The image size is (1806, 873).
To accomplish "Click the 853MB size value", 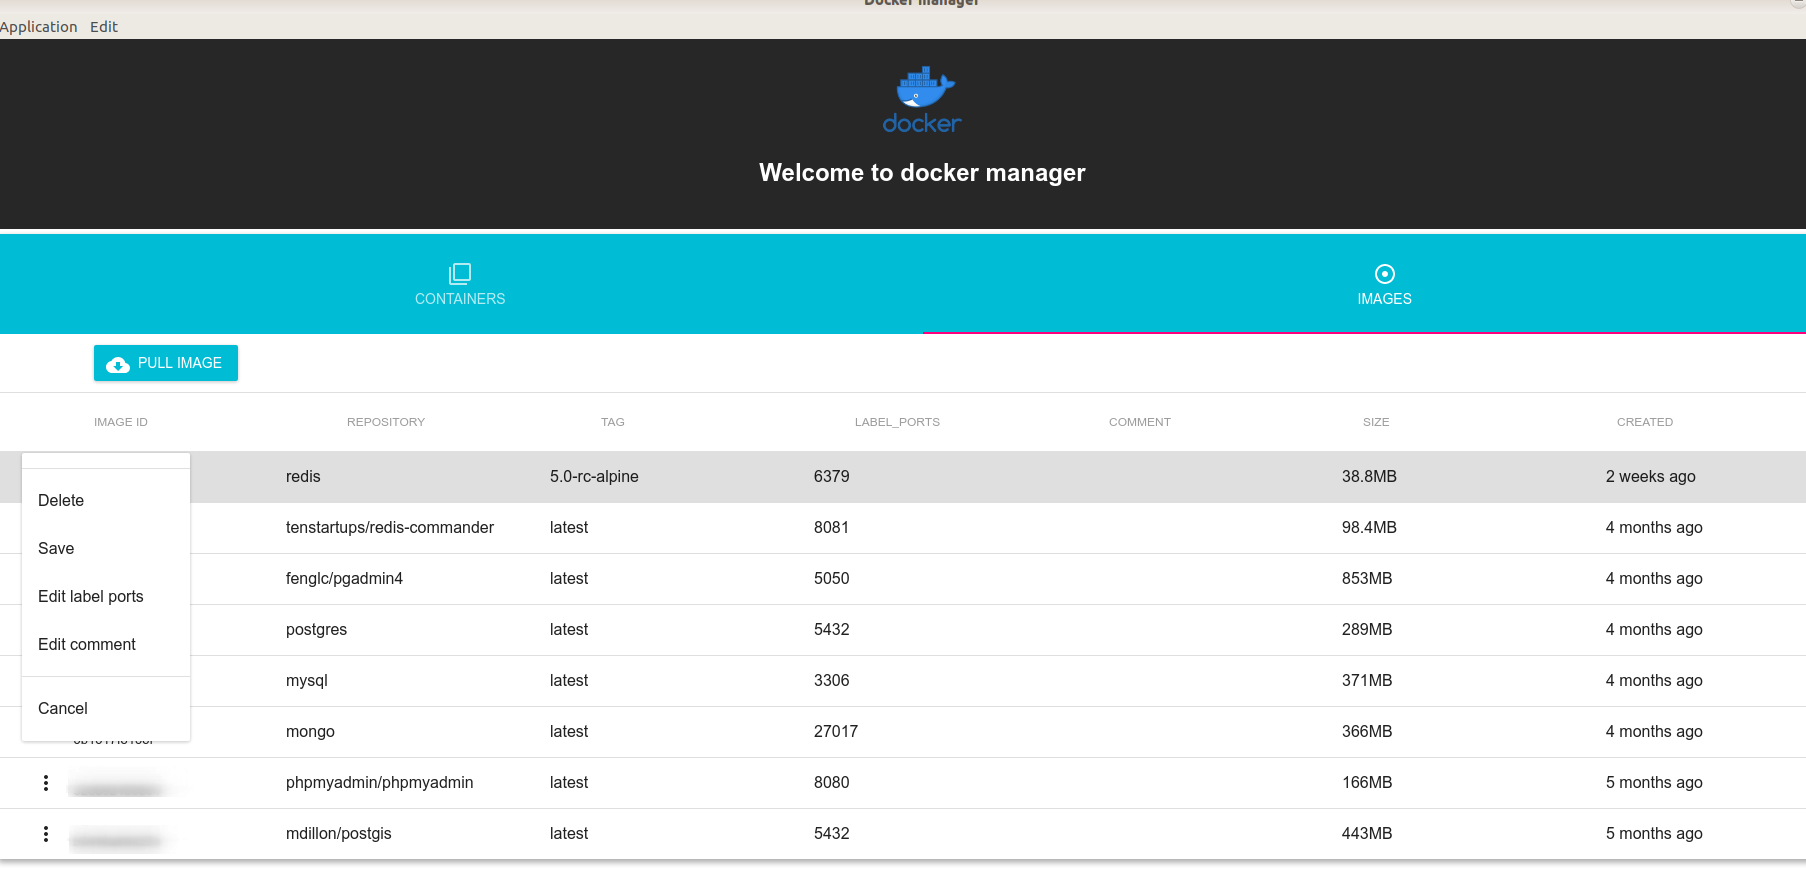I will click(1367, 579).
